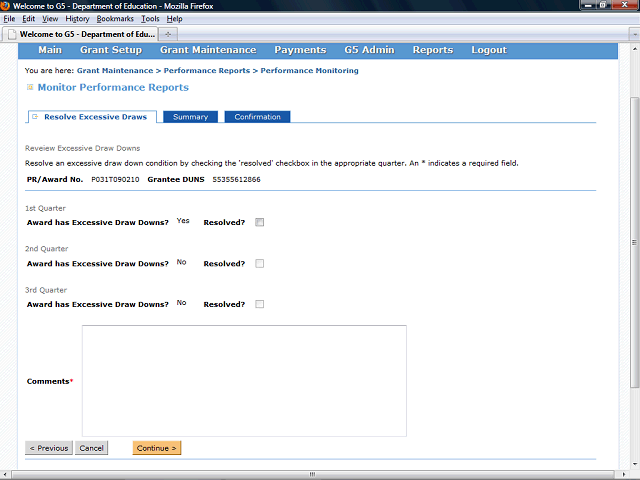Image resolution: width=640 pixels, height=480 pixels.
Task: Open the Edit menu
Action: tap(29, 19)
